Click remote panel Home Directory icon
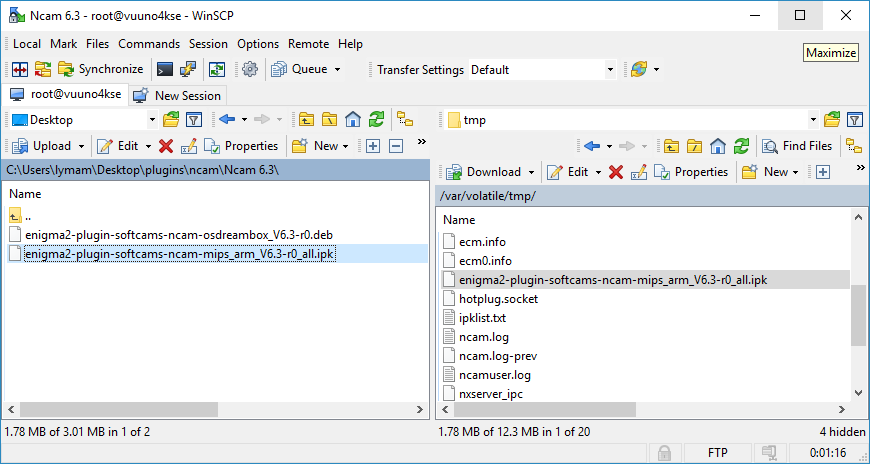Image resolution: width=870 pixels, height=464 pixels. [718, 146]
